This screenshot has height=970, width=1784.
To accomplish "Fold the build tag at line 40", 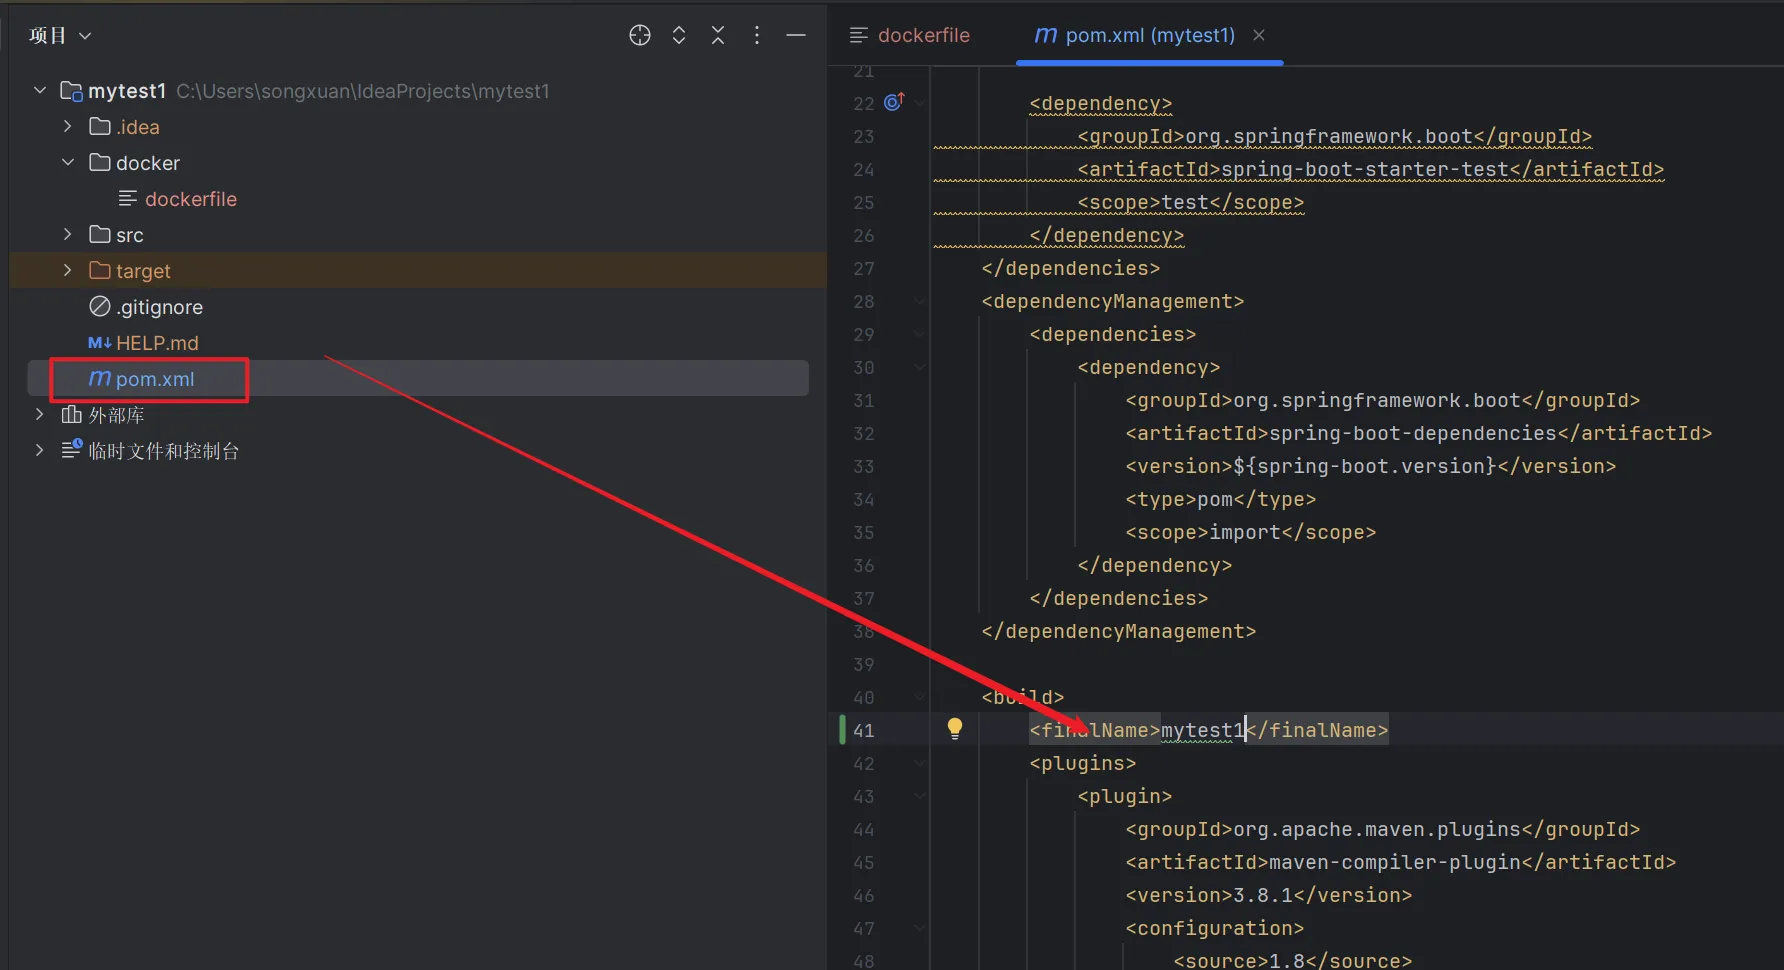I will pos(920,697).
